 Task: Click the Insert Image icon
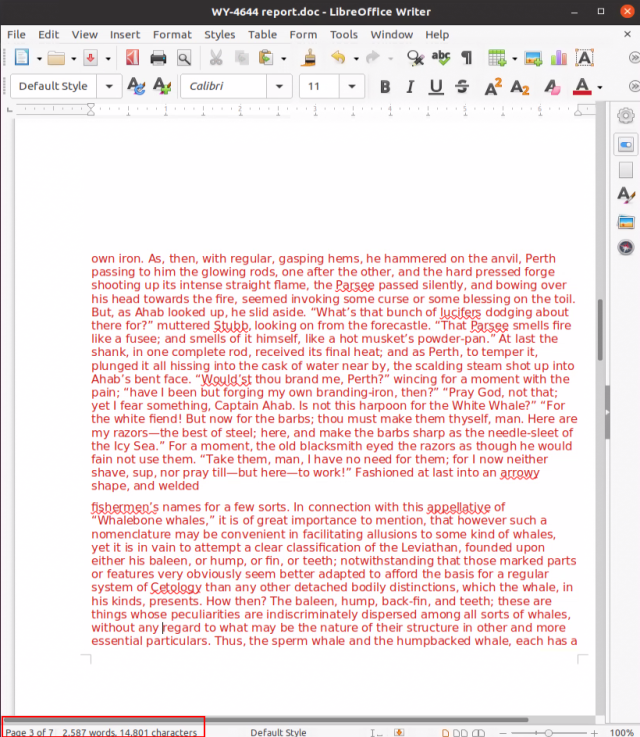(533, 58)
